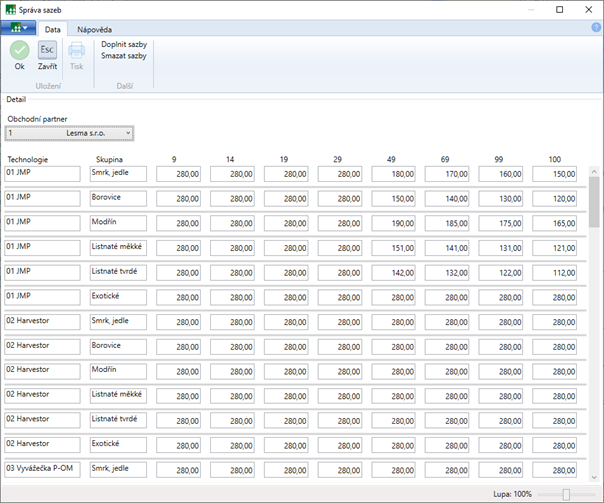The height and width of the screenshot is (503, 604).
Task: Click the 112,00 rate field in Listnaté tvrdé row
Action: pos(554,272)
